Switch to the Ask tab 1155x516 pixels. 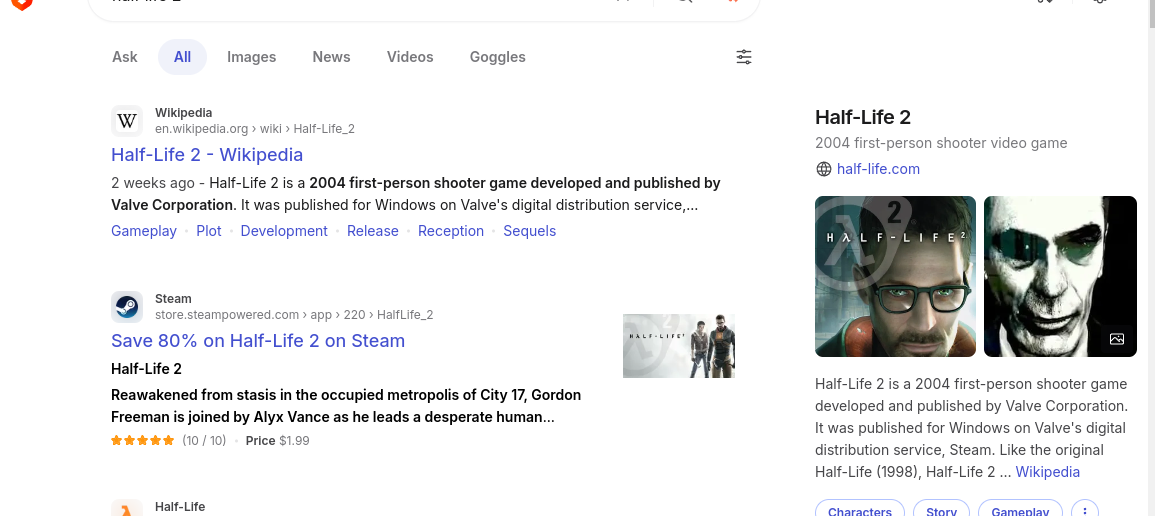(x=124, y=57)
